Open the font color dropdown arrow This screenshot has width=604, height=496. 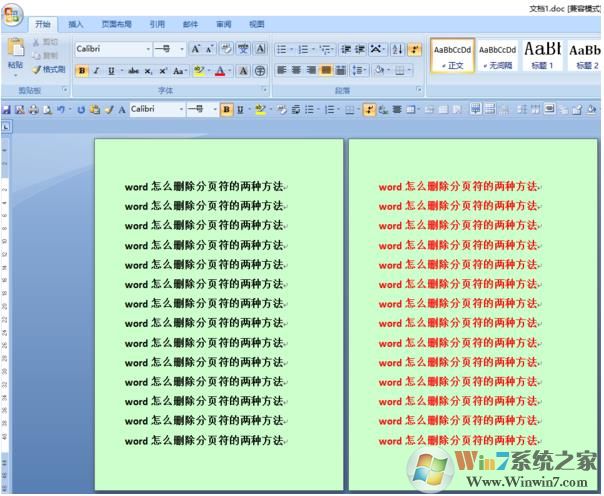(229, 71)
